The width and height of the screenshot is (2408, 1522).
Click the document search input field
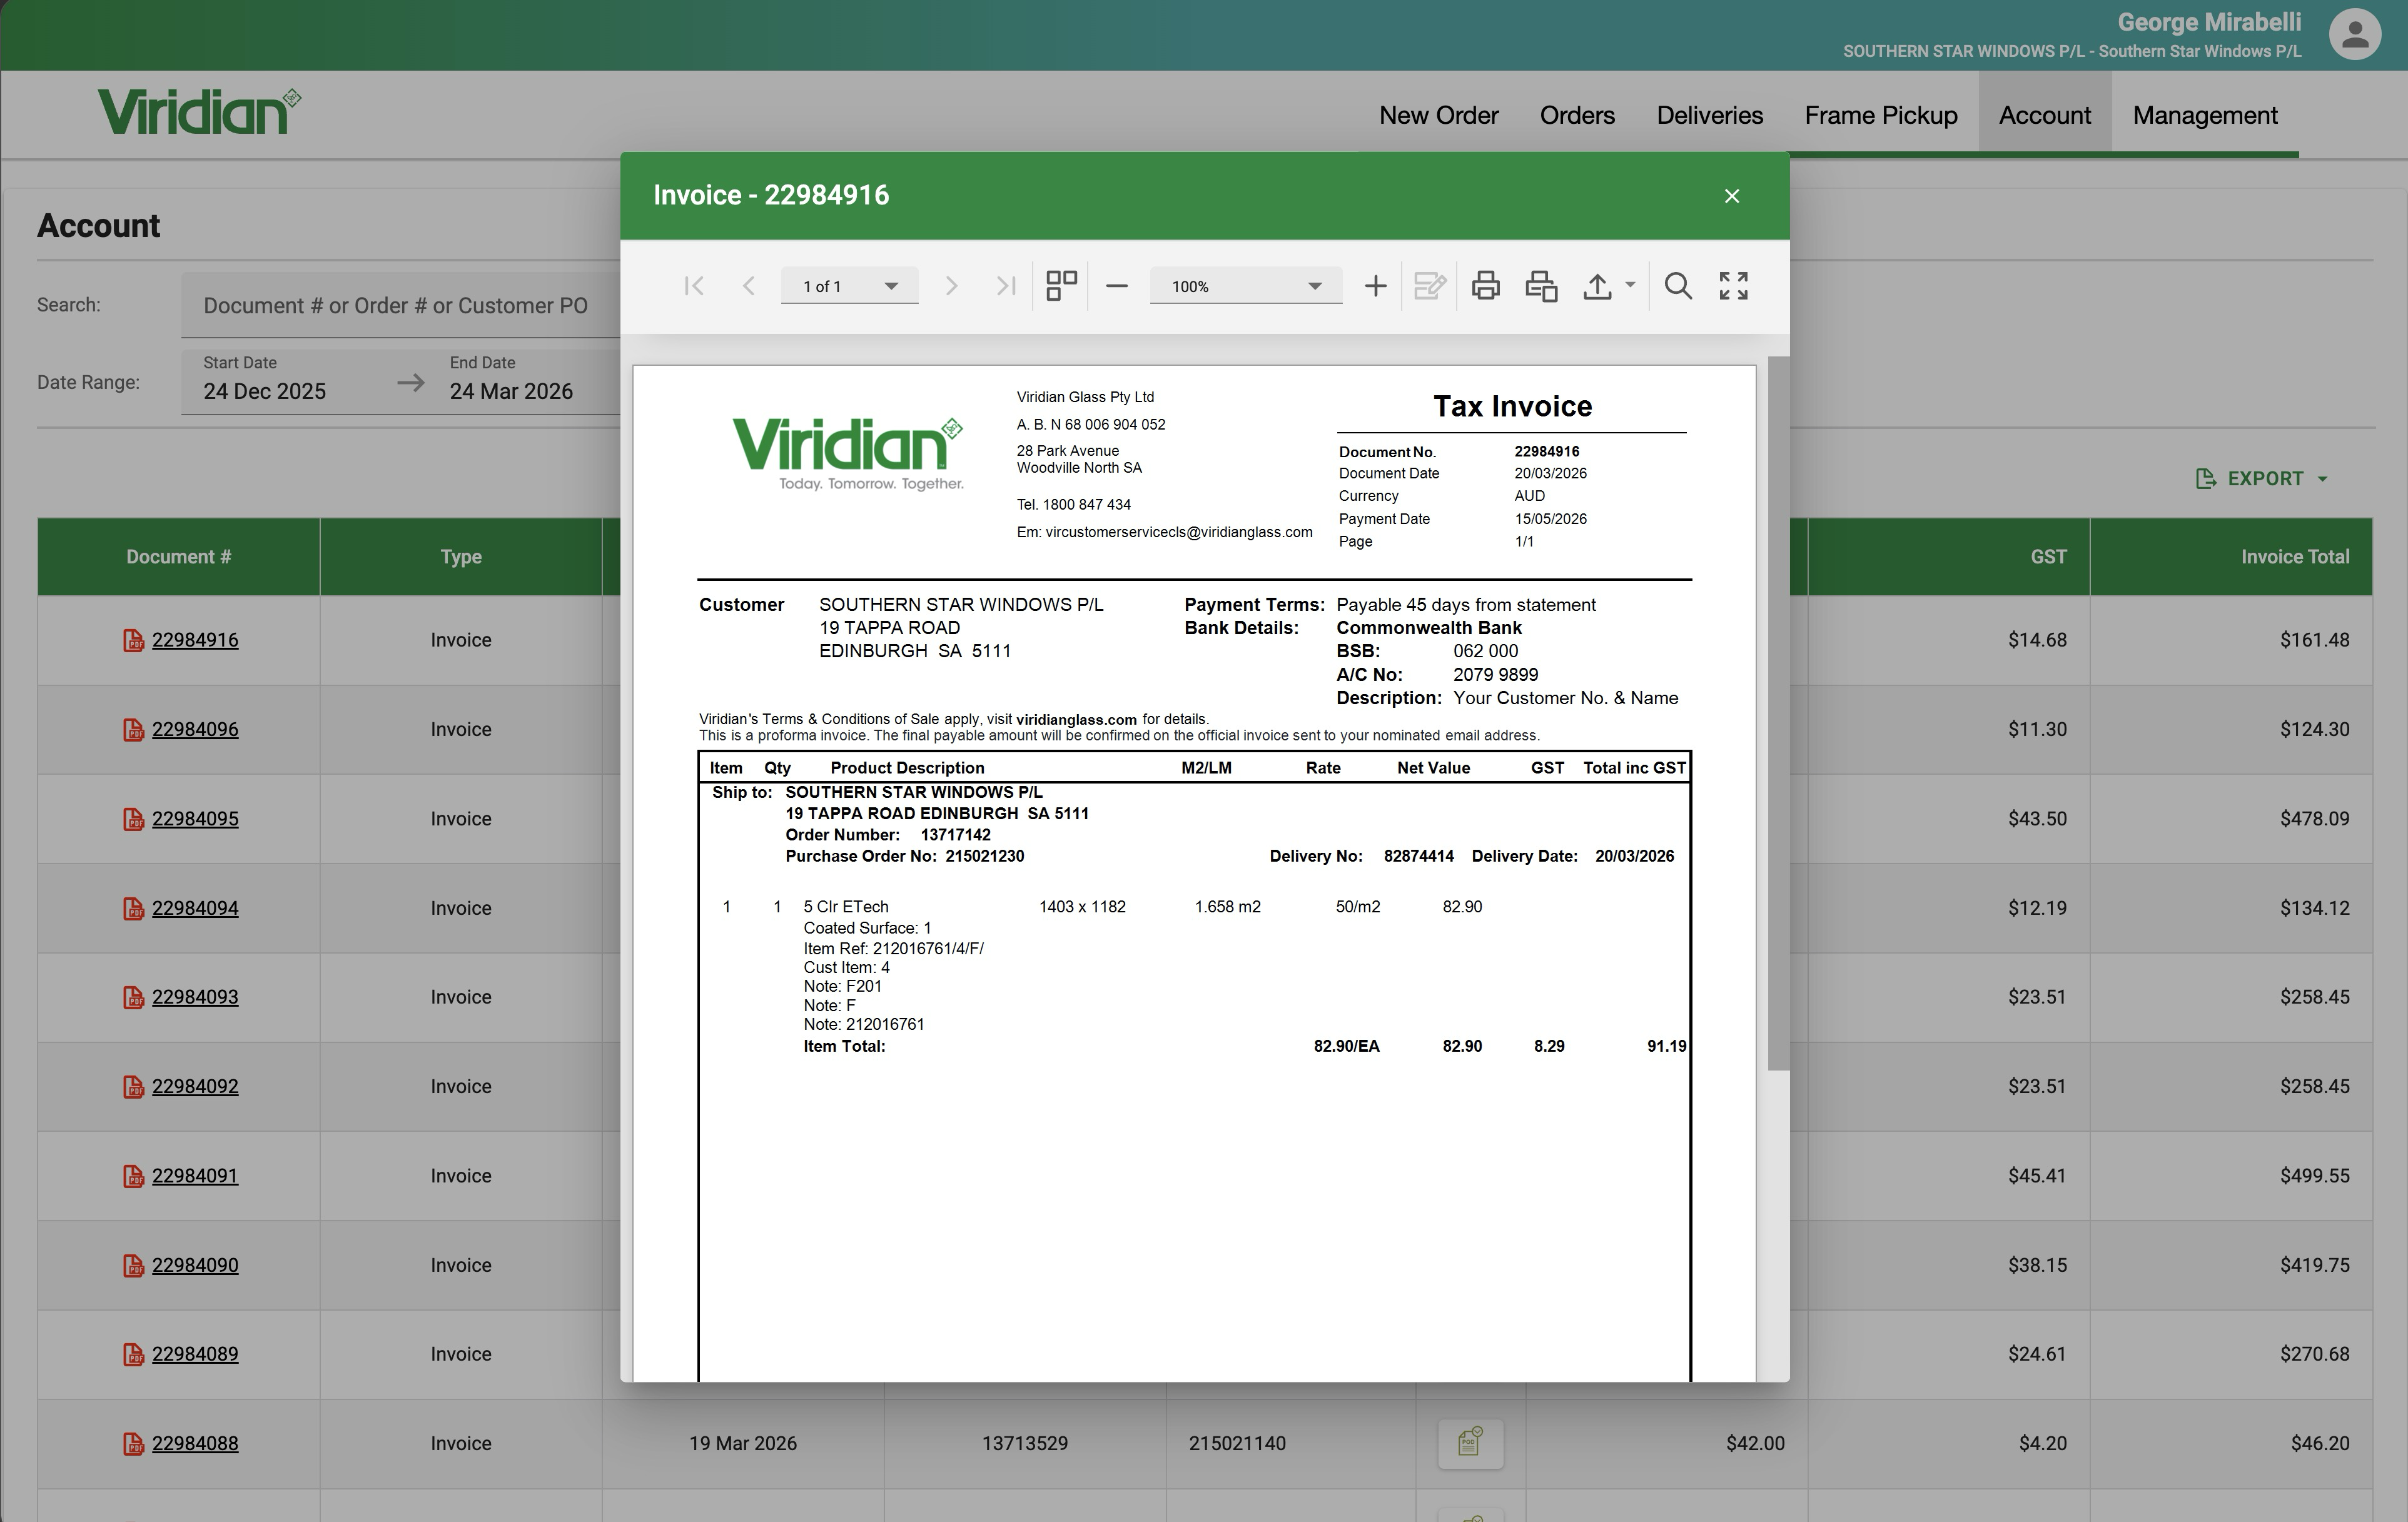[x=401, y=306]
